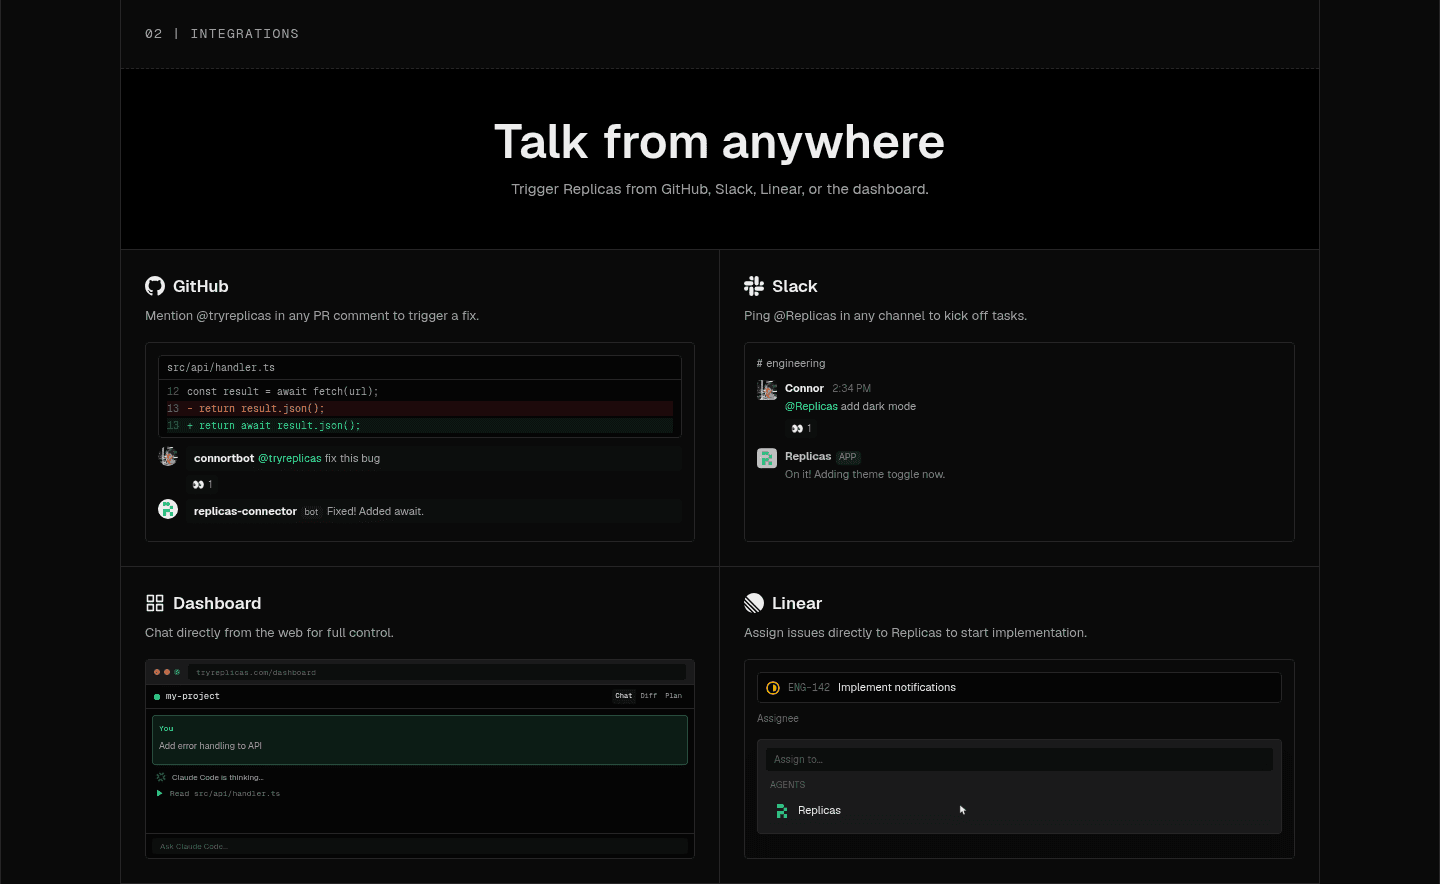The image size is (1440, 884).
Task: Click the Replicas agent icon in the assignee list
Action: 782,811
